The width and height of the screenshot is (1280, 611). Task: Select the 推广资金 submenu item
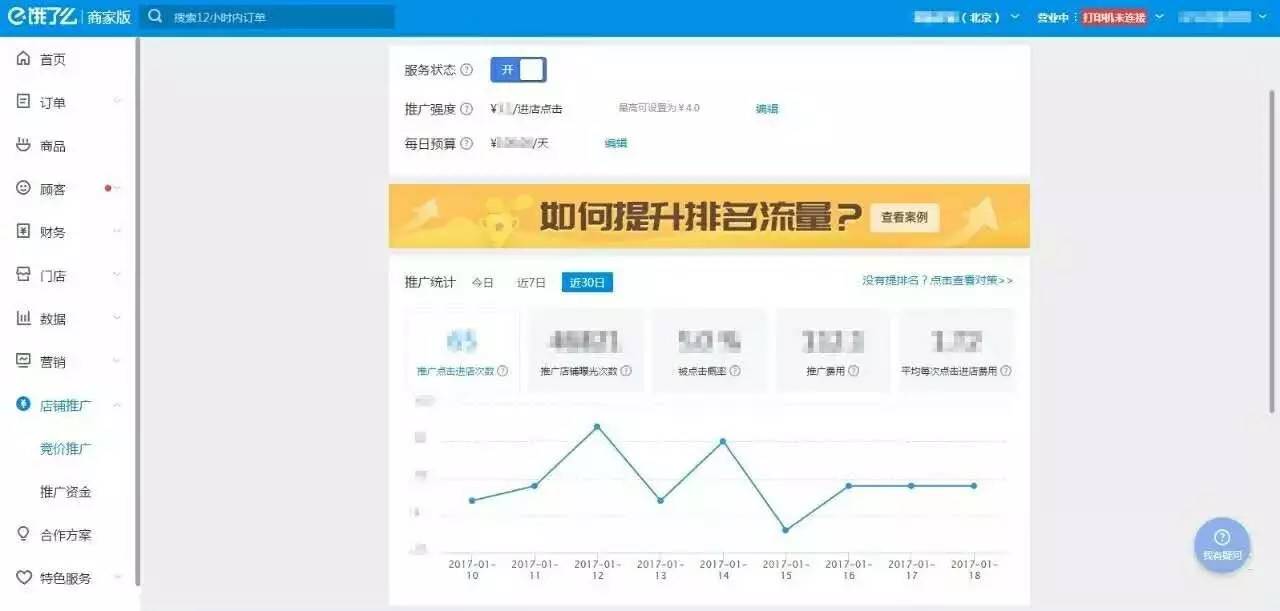pyautogui.click(x=66, y=491)
